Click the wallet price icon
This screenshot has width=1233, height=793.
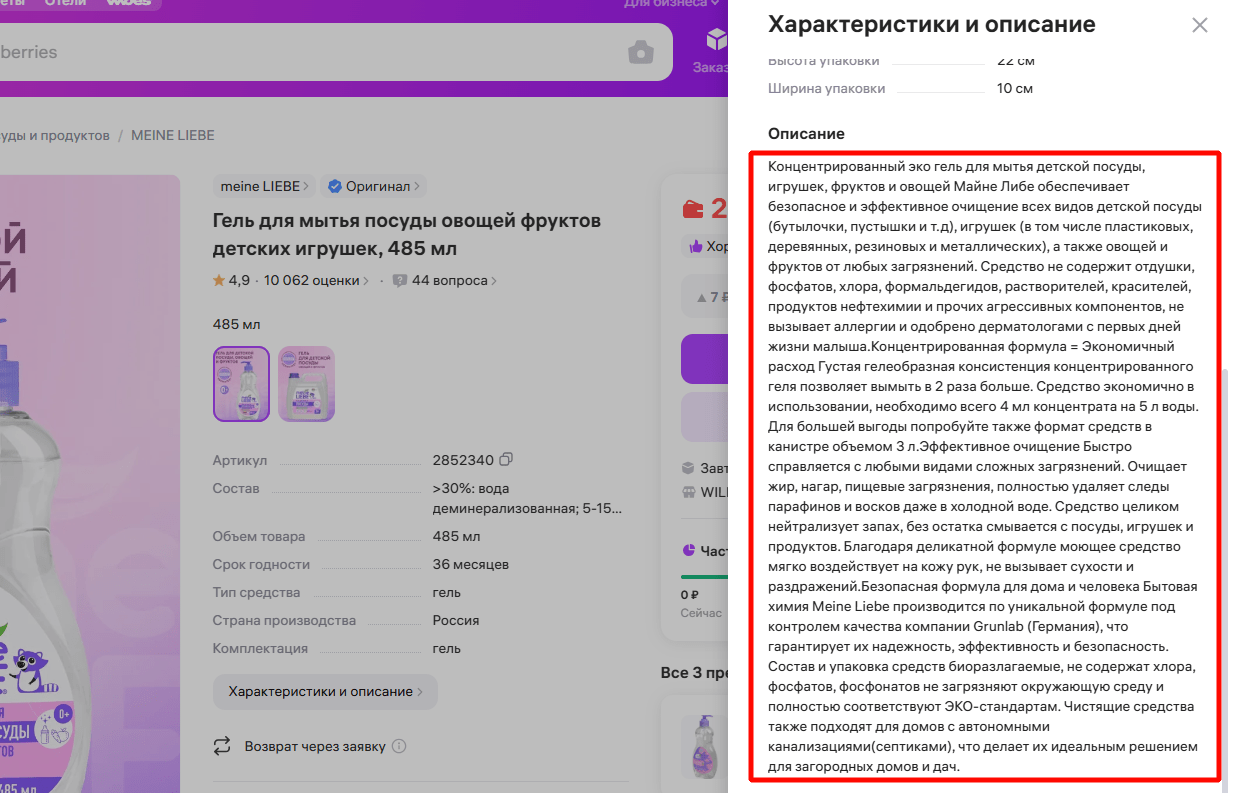click(692, 209)
